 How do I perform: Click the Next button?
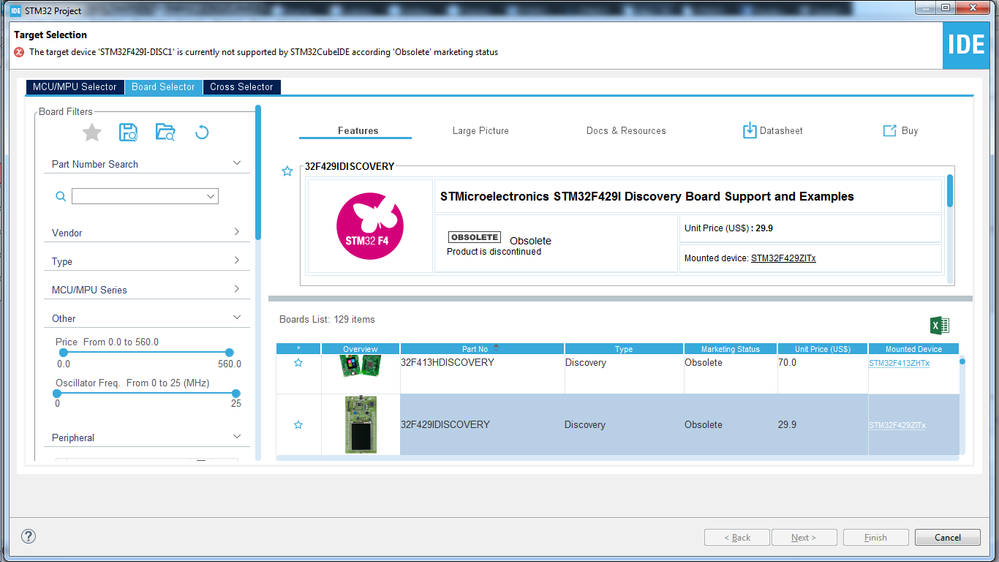tap(803, 537)
